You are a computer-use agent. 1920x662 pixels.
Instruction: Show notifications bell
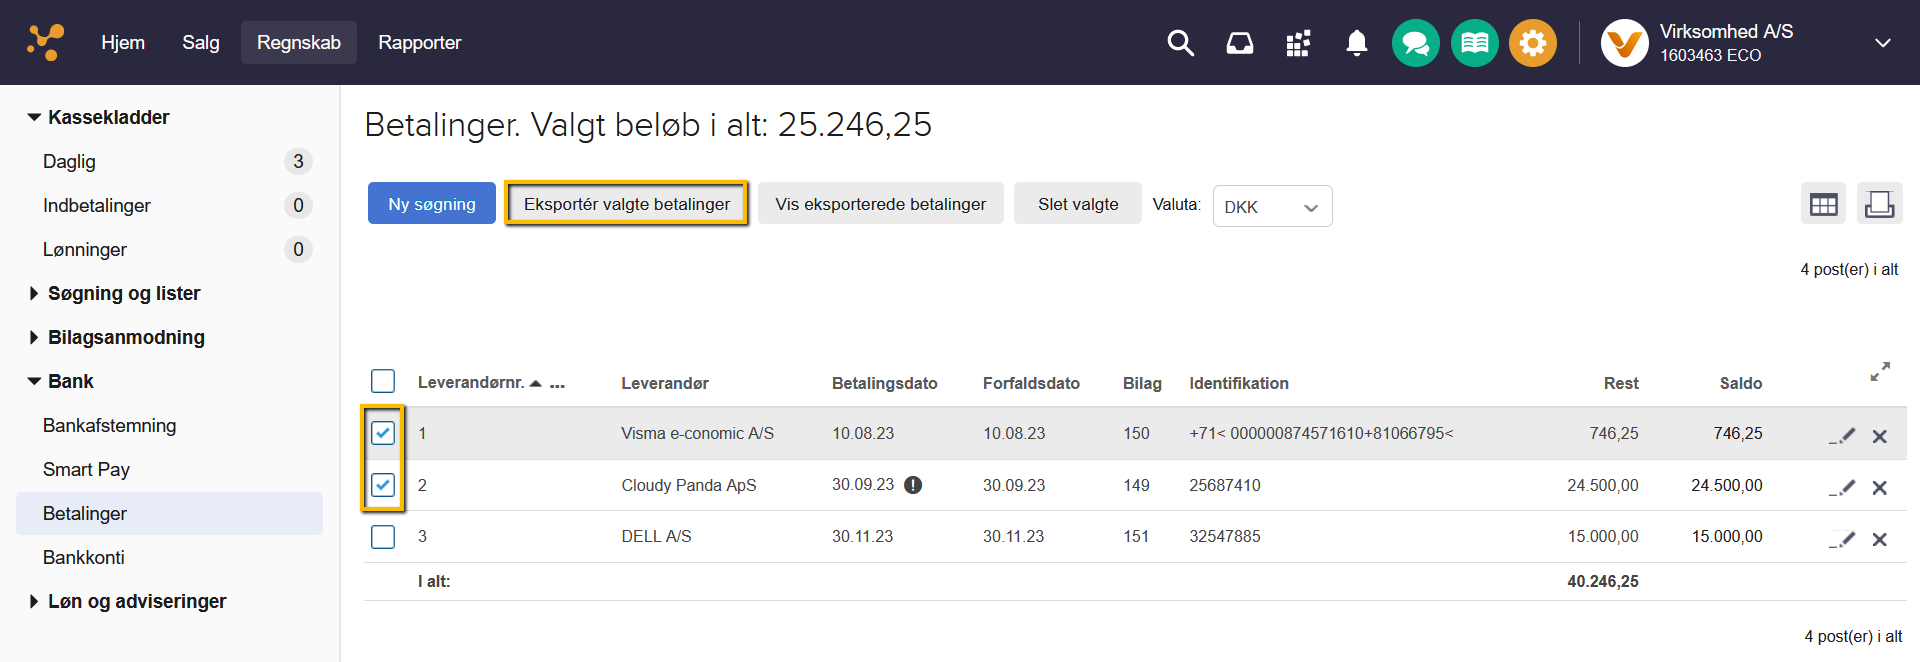tap(1356, 43)
